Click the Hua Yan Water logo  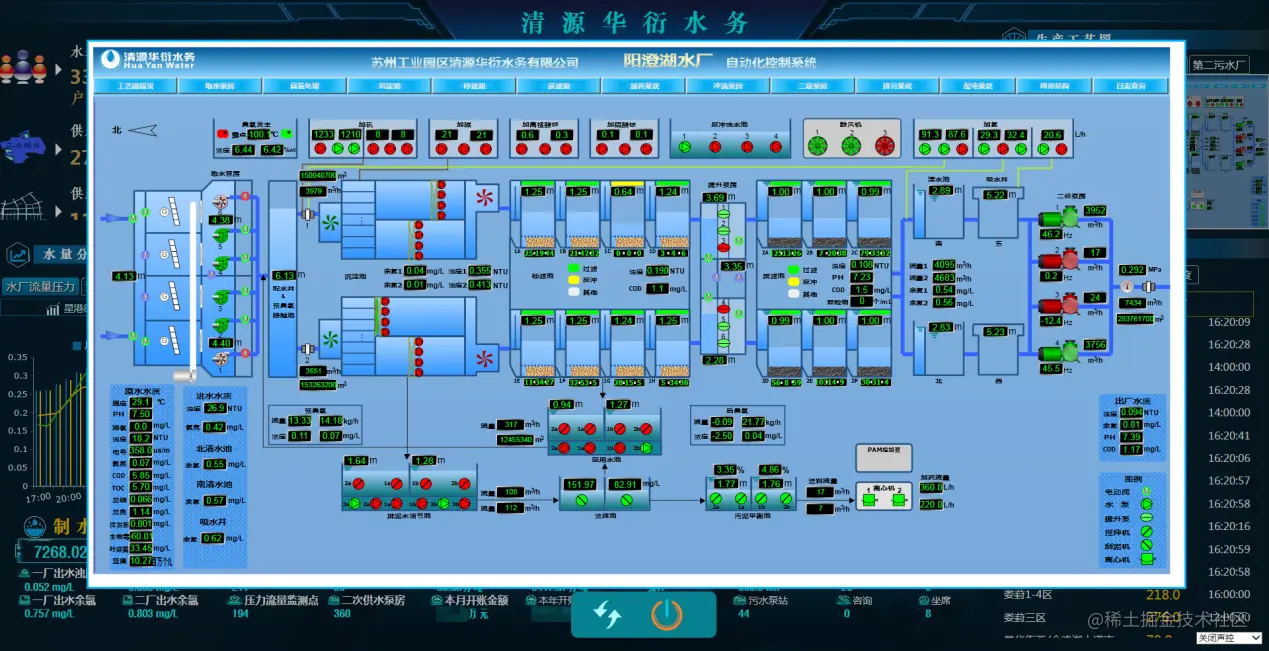[149, 59]
